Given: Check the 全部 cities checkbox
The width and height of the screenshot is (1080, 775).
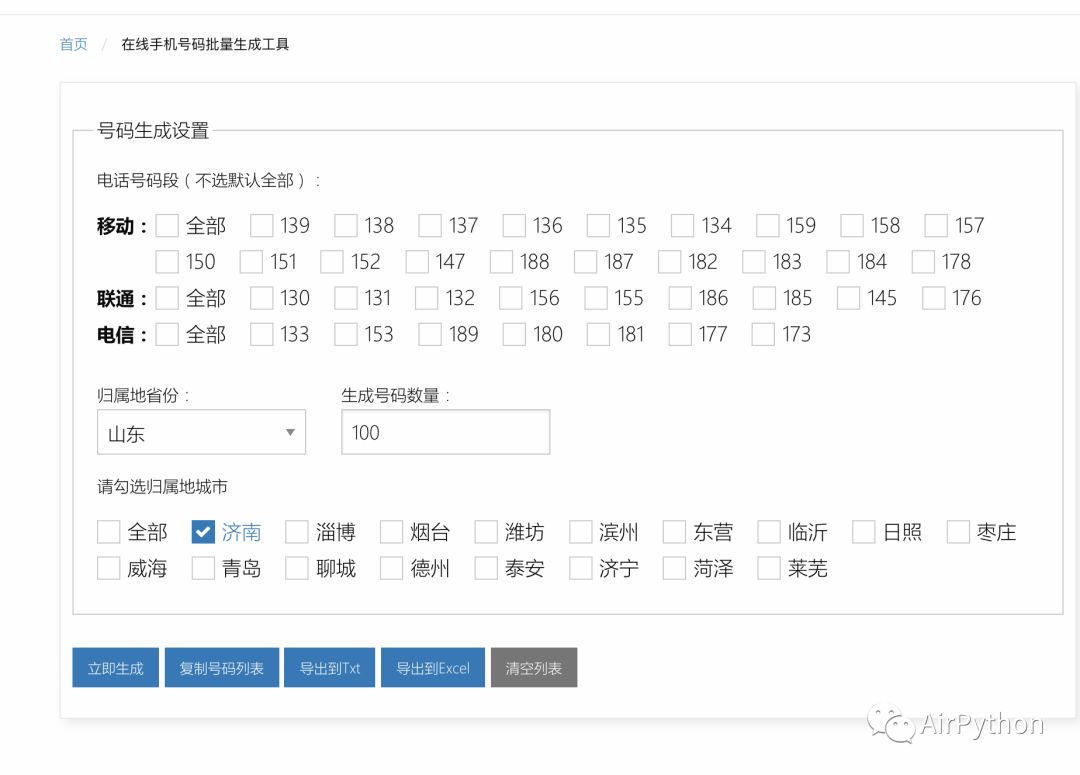Looking at the screenshot, I should [x=108, y=532].
